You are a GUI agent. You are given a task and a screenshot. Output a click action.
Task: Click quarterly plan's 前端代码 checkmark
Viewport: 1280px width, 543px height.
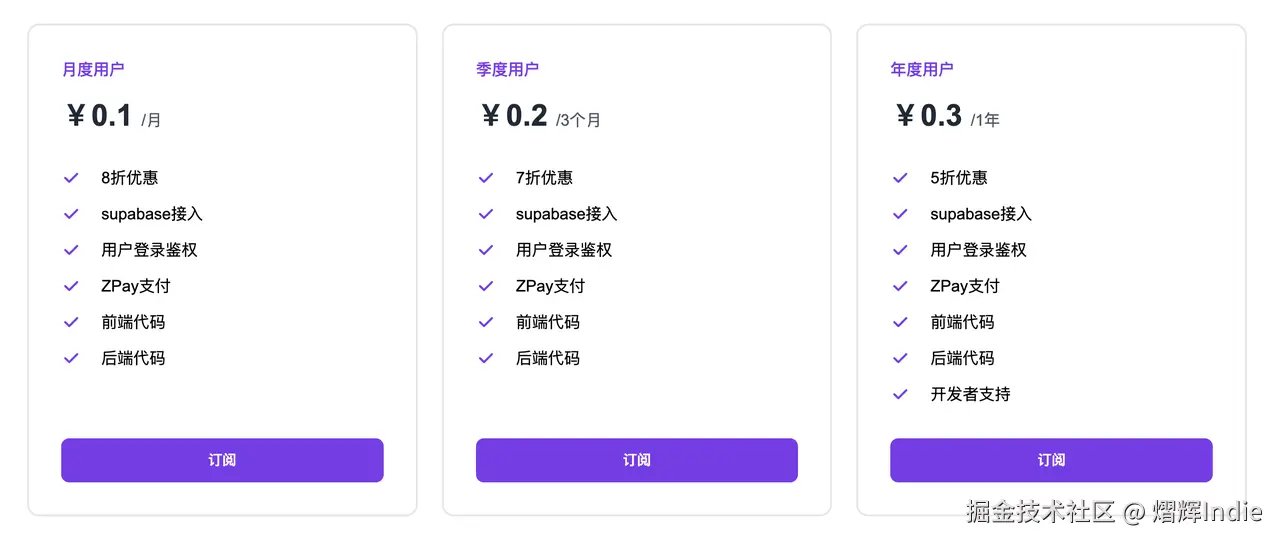486,322
